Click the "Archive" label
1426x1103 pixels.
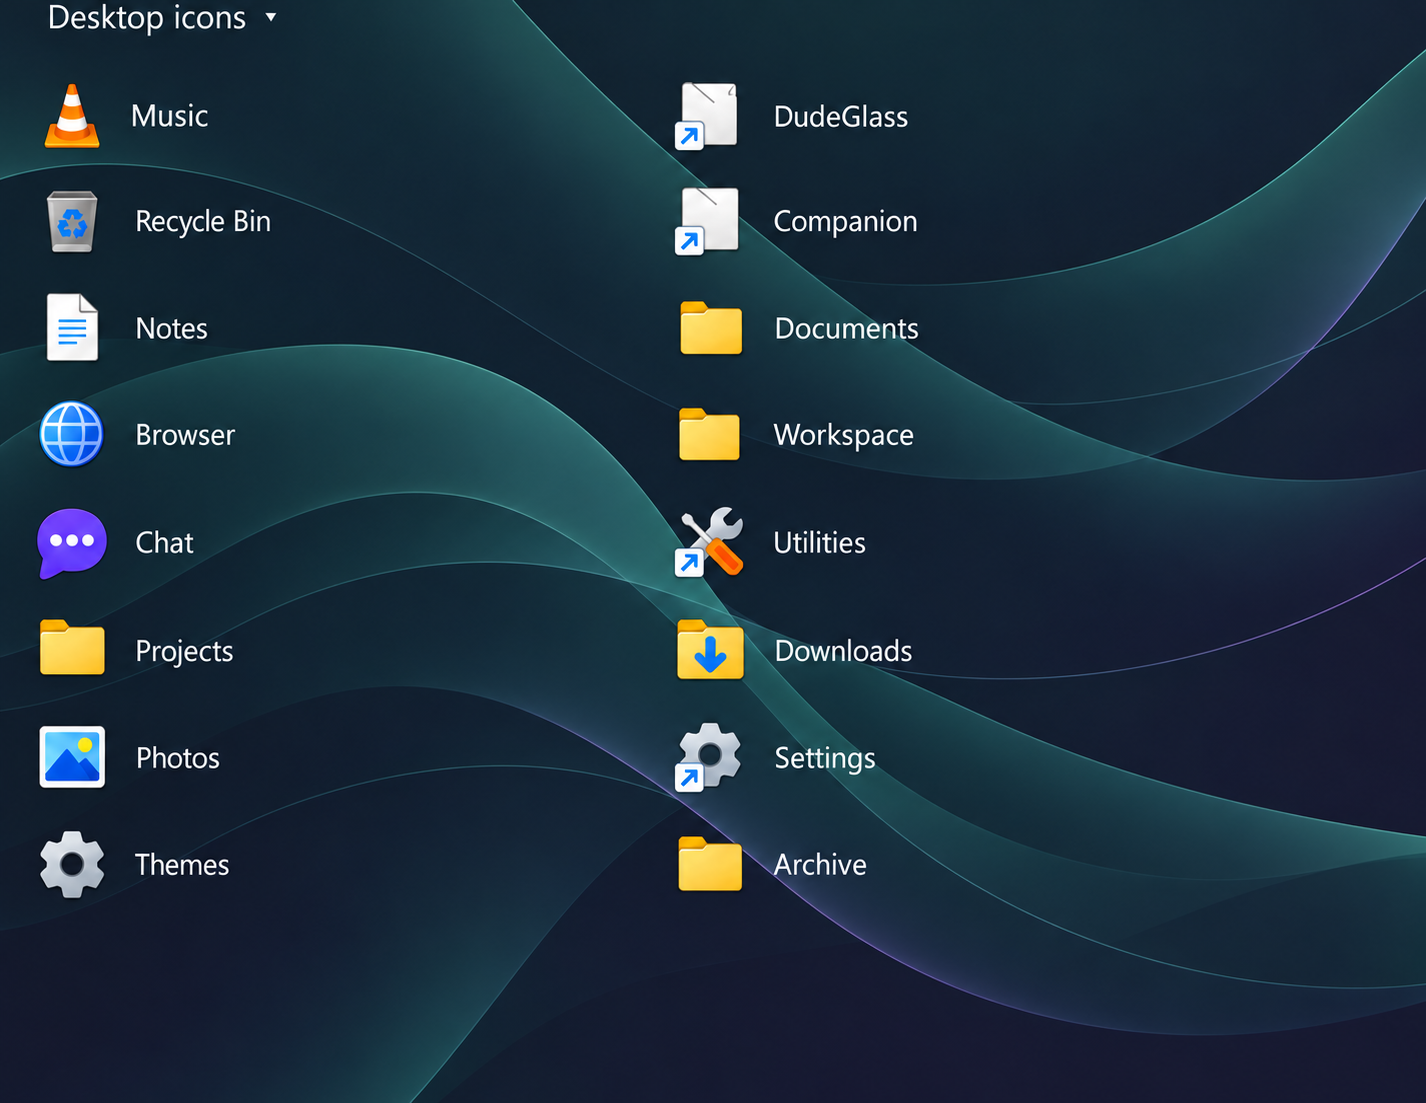pos(820,865)
